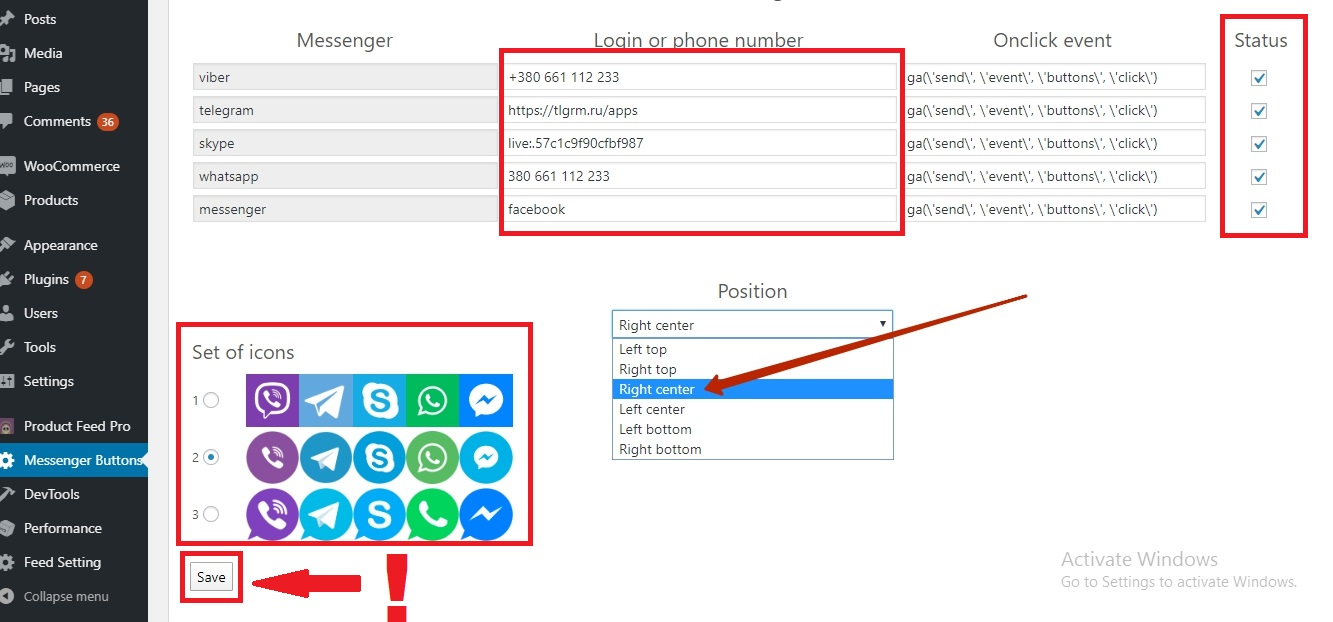1333x622 pixels.
Task: Click Viber icon in icon set 3
Action: tap(272, 515)
